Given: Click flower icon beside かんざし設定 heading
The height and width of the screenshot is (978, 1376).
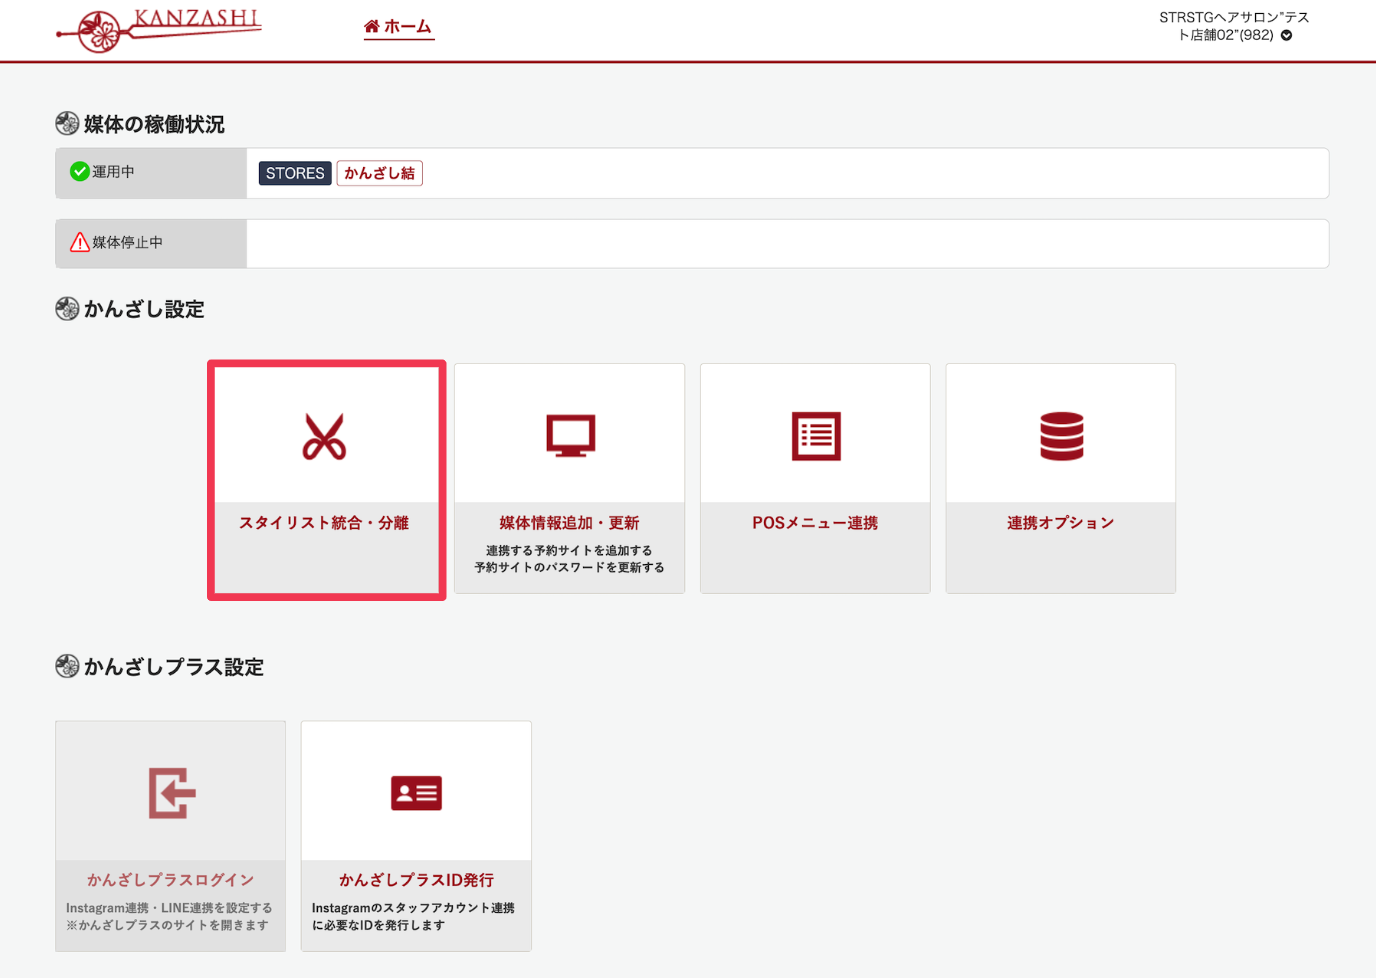Looking at the screenshot, I should 67,308.
